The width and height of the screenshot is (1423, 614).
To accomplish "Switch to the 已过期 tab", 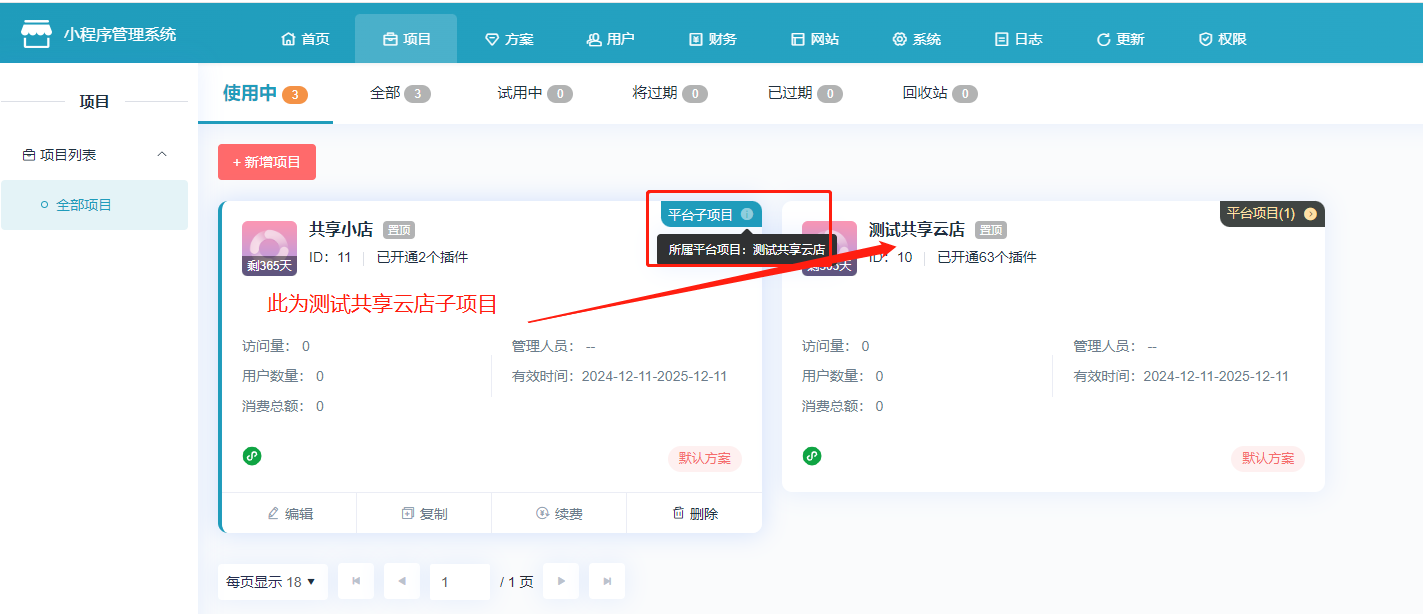I will click(x=804, y=93).
